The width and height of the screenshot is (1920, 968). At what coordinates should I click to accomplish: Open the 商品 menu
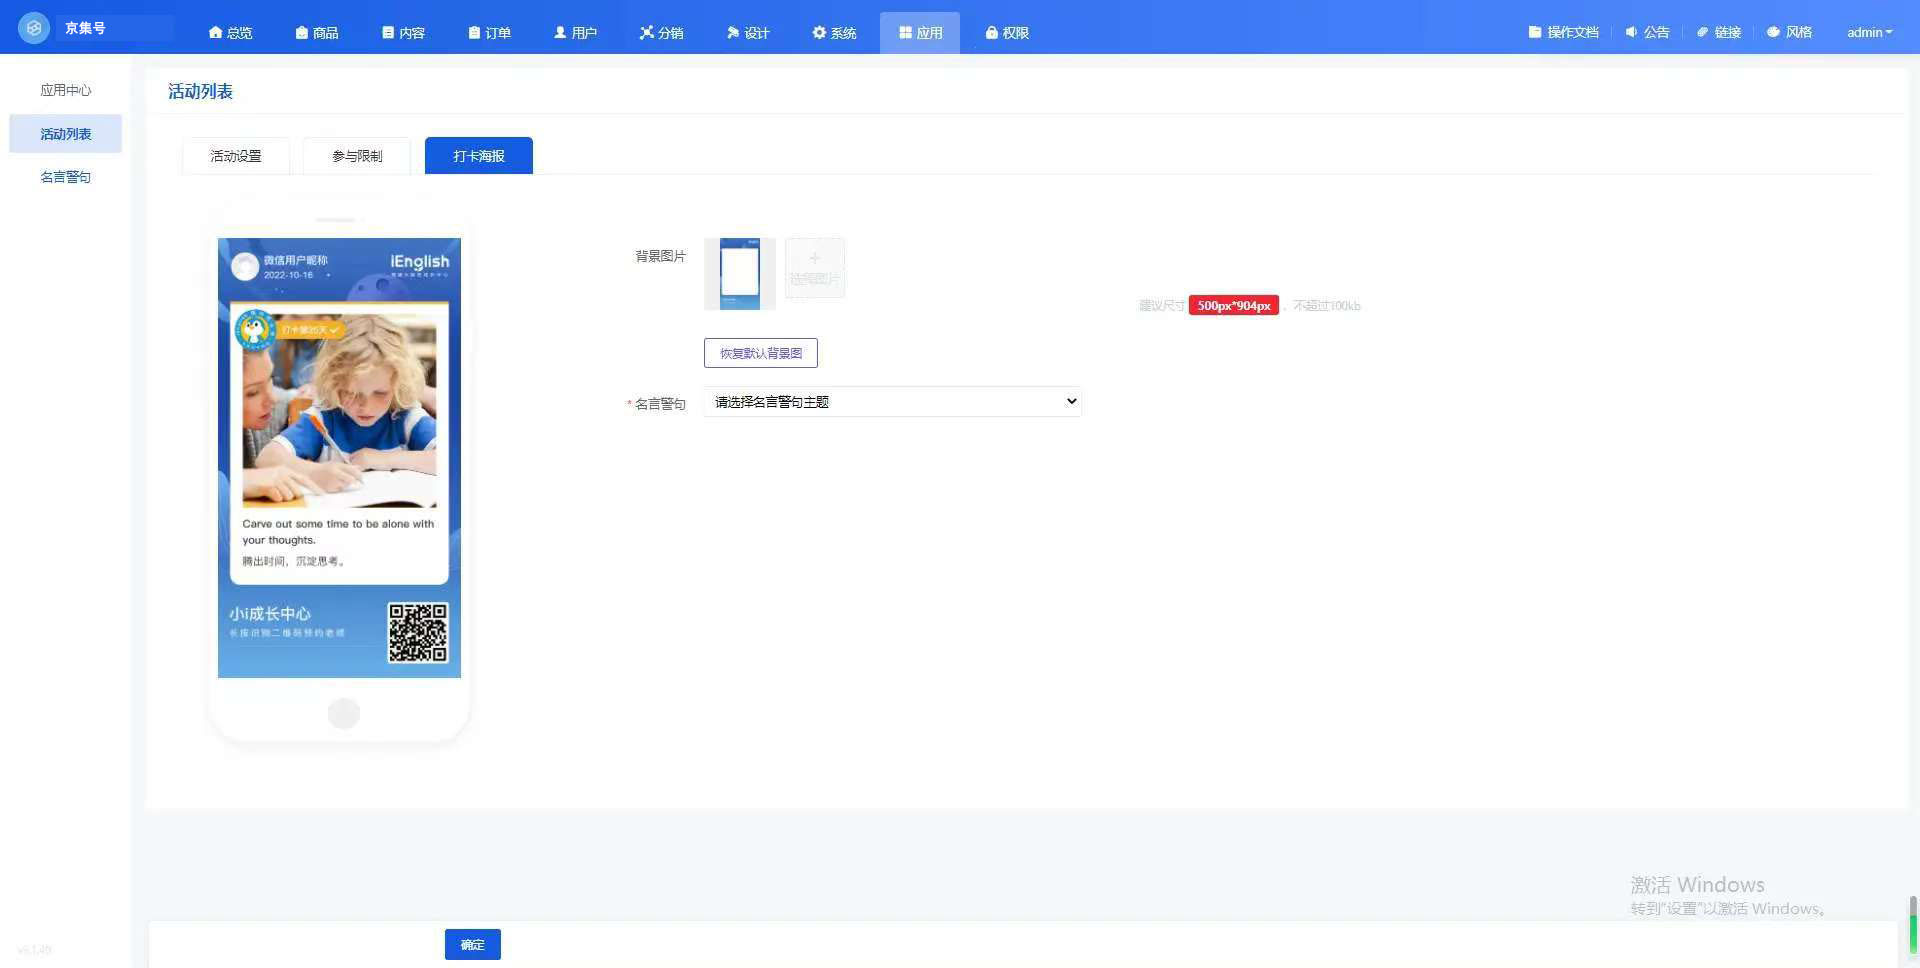(x=317, y=33)
